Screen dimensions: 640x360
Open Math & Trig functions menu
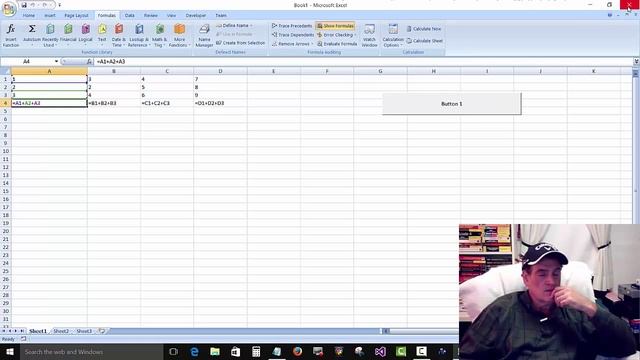click(x=160, y=35)
